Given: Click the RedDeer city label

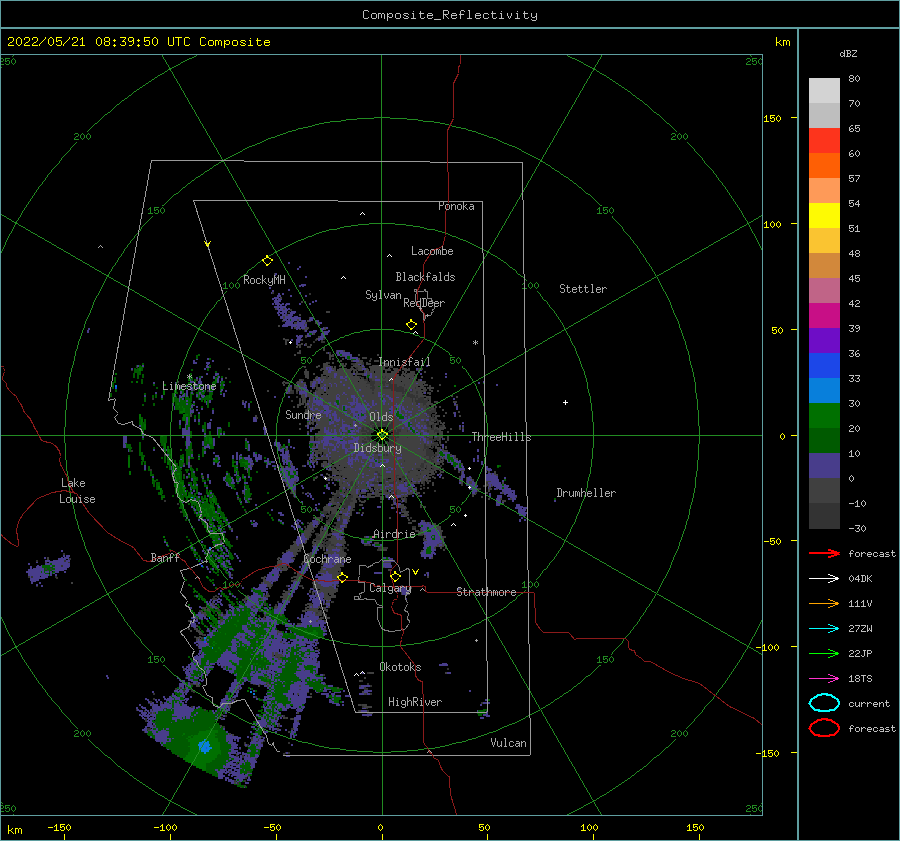Looking at the screenshot, I should [424, 303].
